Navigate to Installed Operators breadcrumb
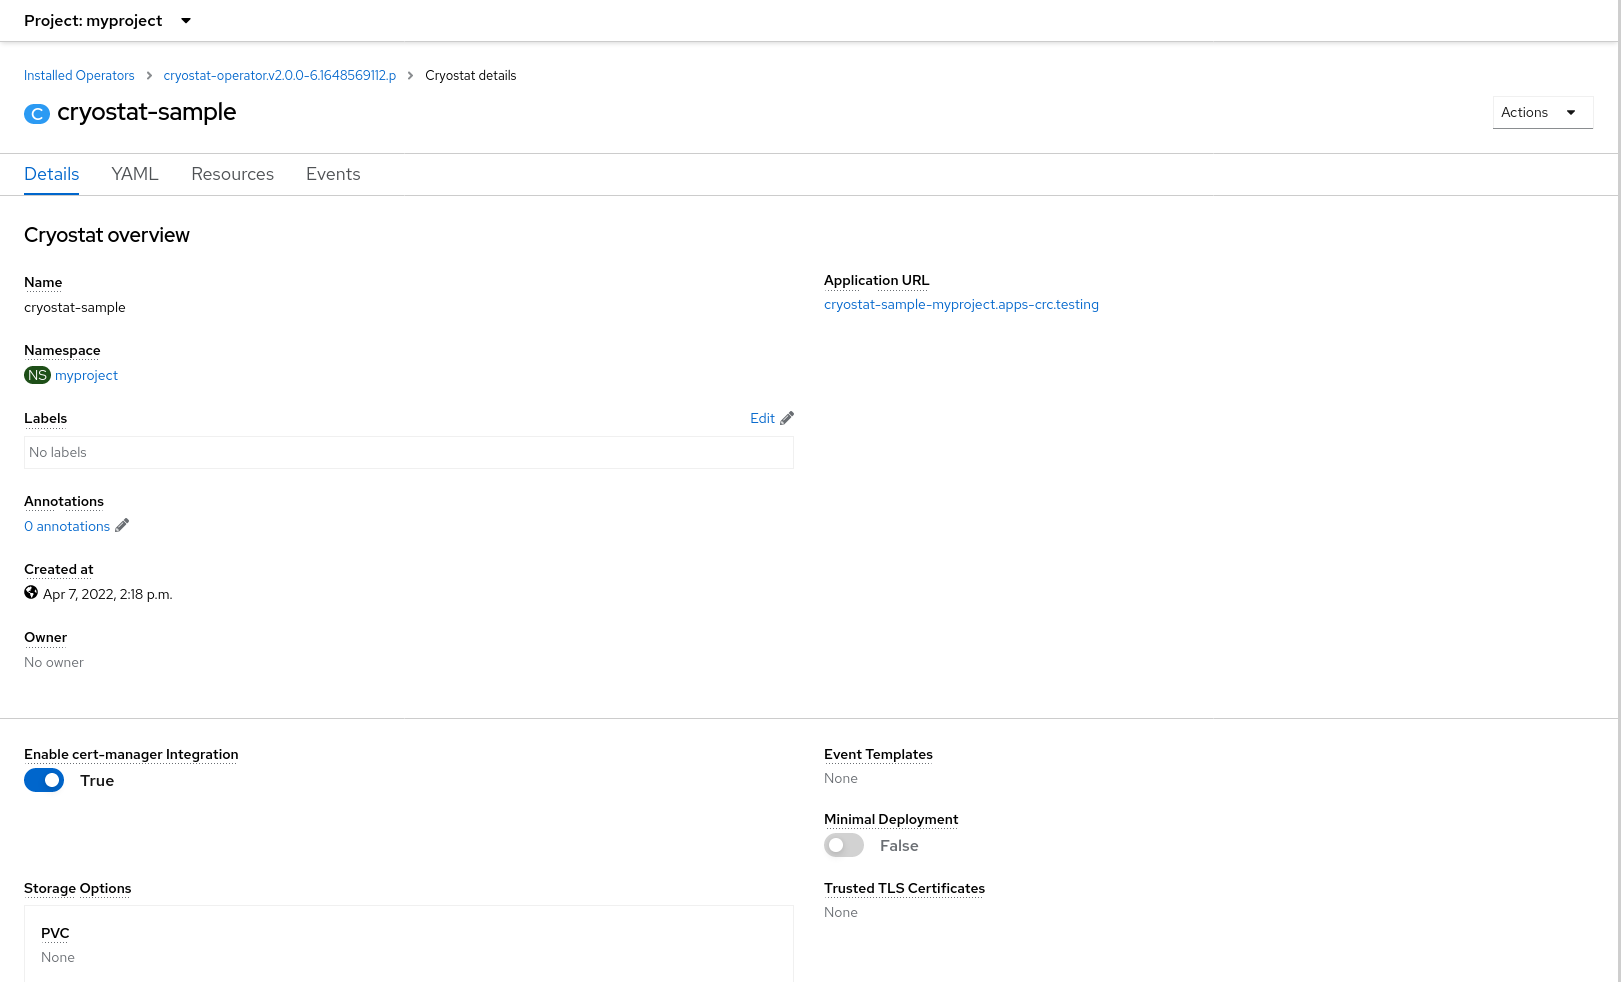This screenshot has height=982, width=1621. tap(79, 75)
